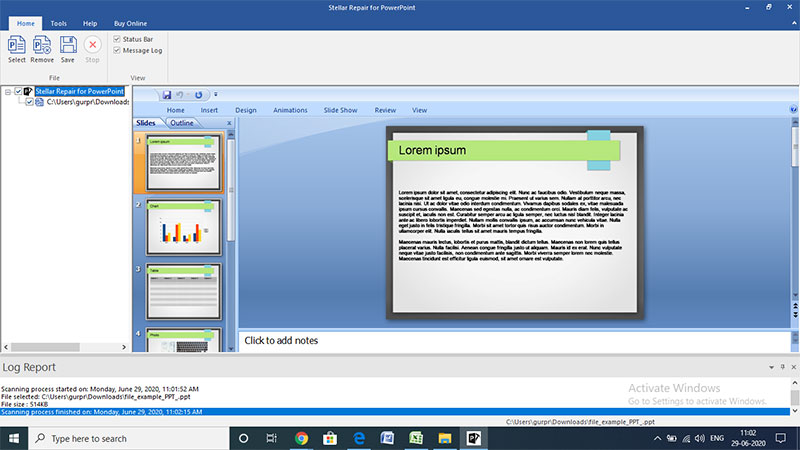The image size is (800, 450).
Task: Click file icon beside C:\Users\gurpr path
Action: point(39,102)
